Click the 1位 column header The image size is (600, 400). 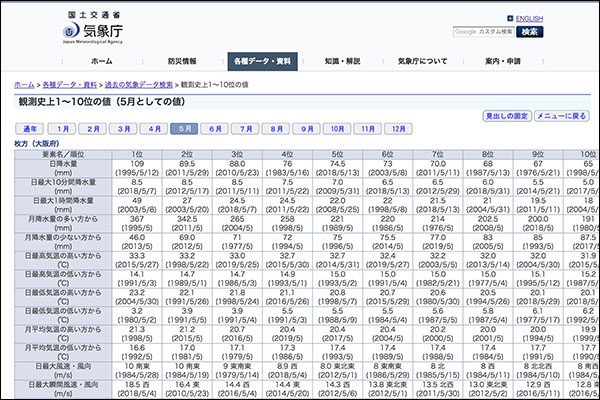(137, 154)
